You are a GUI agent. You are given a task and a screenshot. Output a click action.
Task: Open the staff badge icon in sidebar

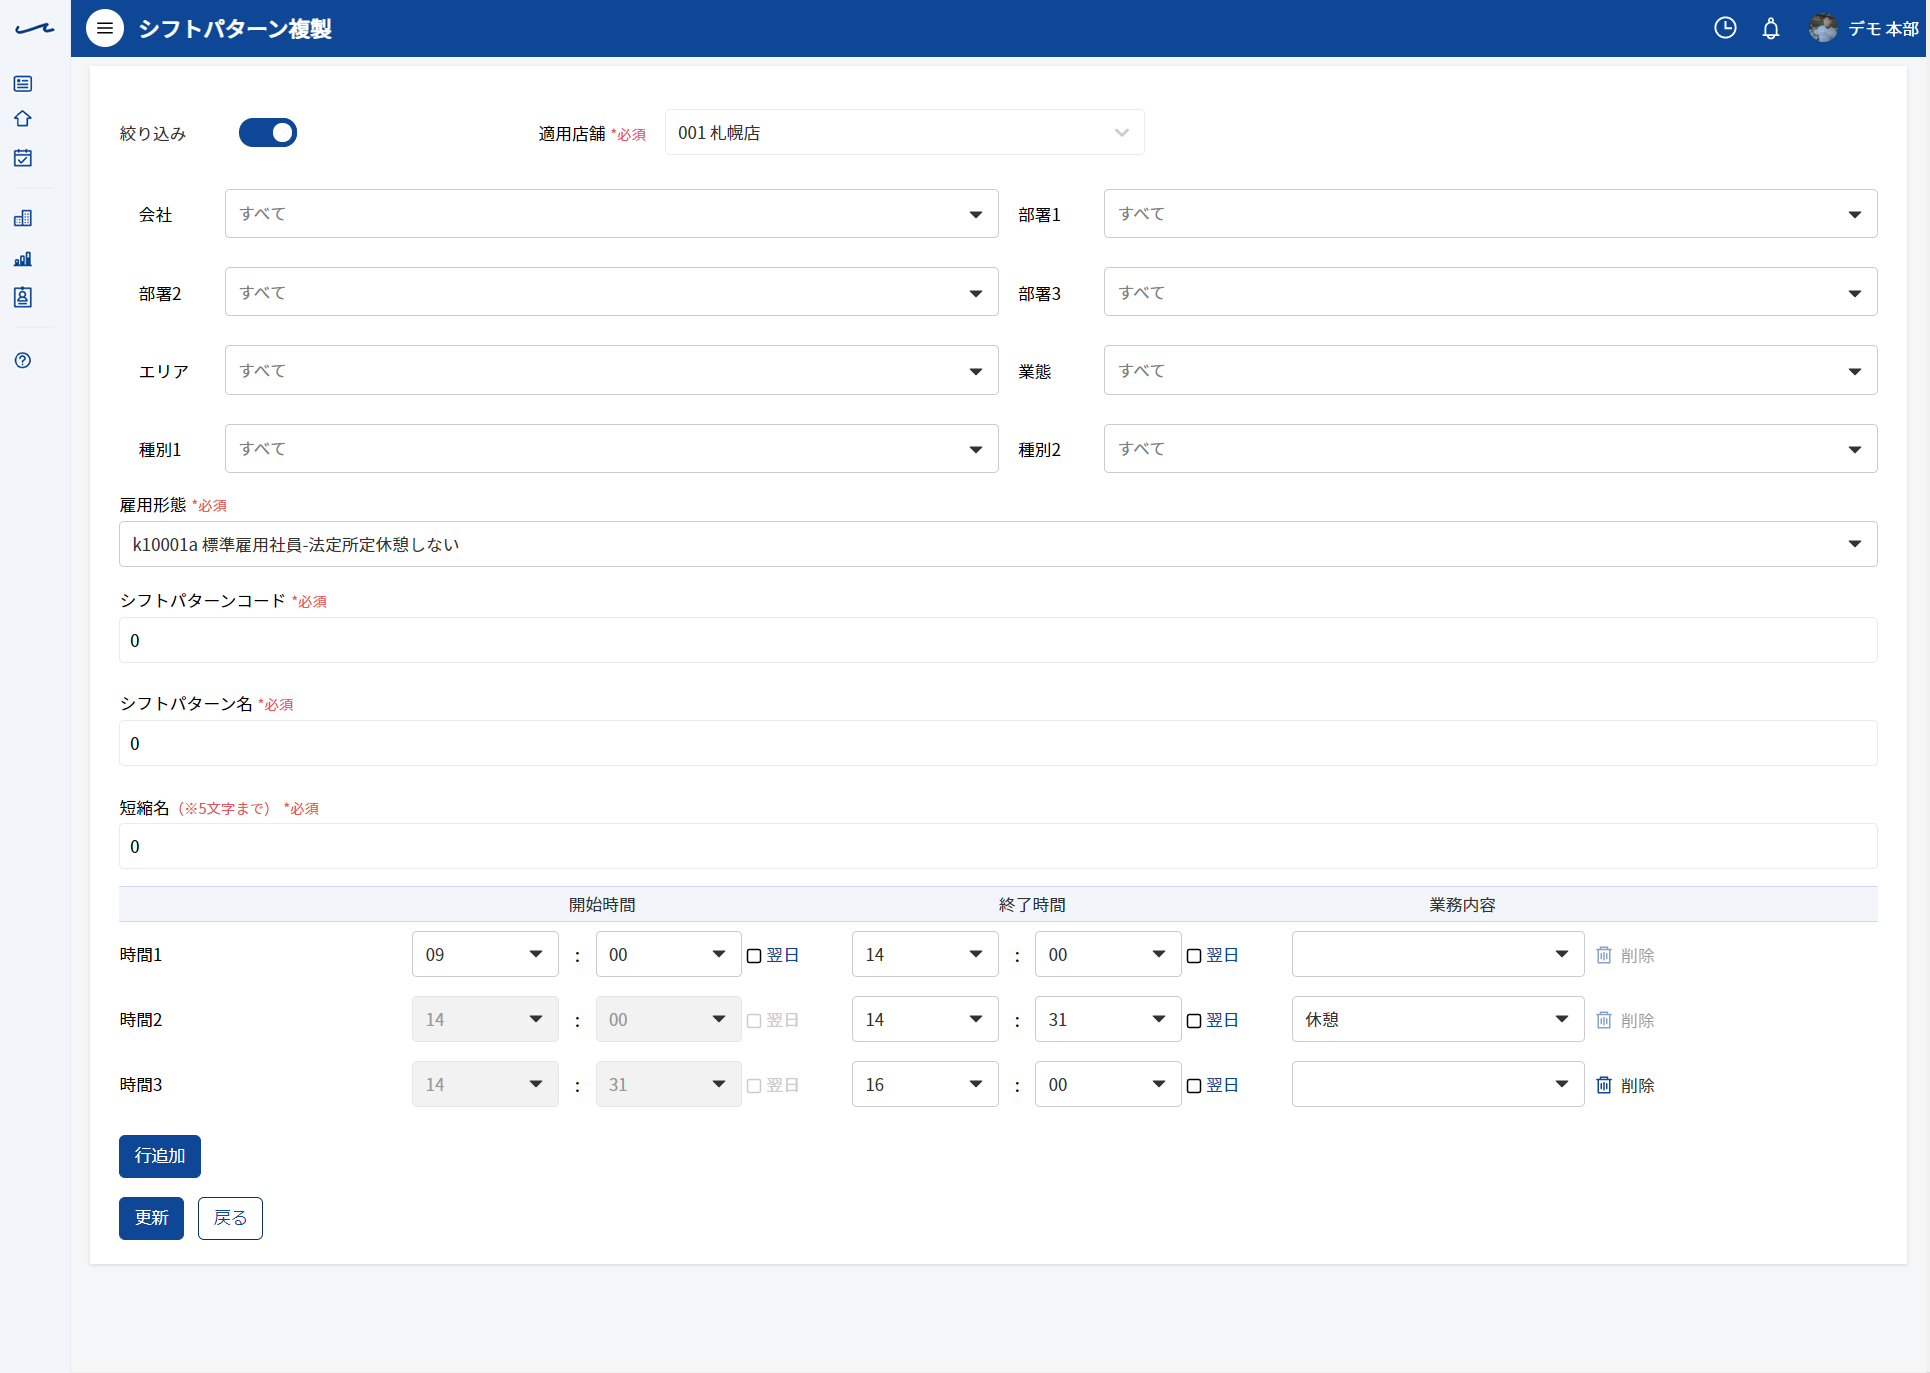point(23,297)
